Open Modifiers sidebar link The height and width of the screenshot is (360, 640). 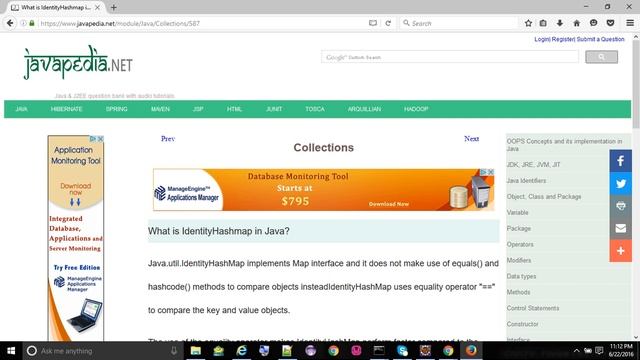click(519, 260)
